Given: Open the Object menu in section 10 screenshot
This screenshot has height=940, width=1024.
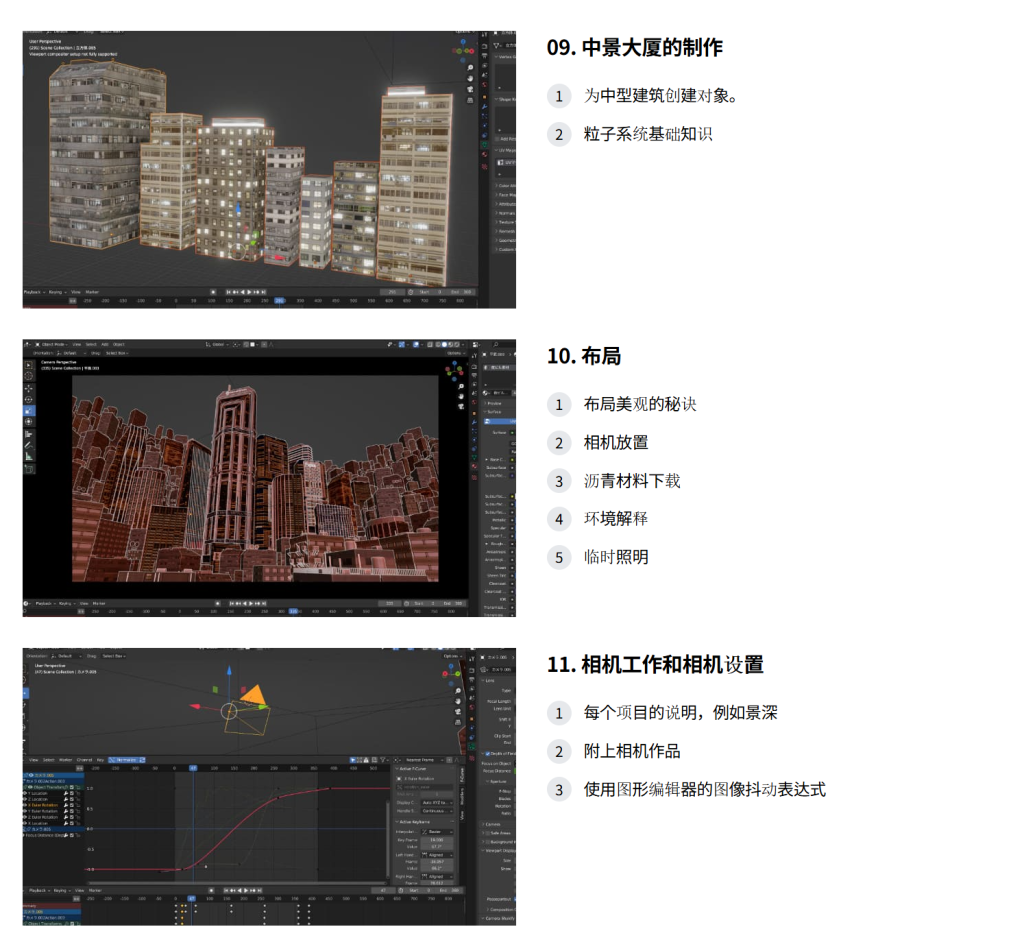Looking at the screenshot, I should click(118, 344).
